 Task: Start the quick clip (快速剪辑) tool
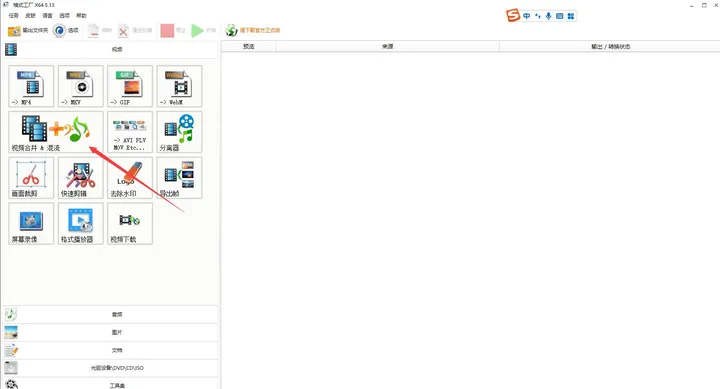pyautogui.click(x=81, y=178)
